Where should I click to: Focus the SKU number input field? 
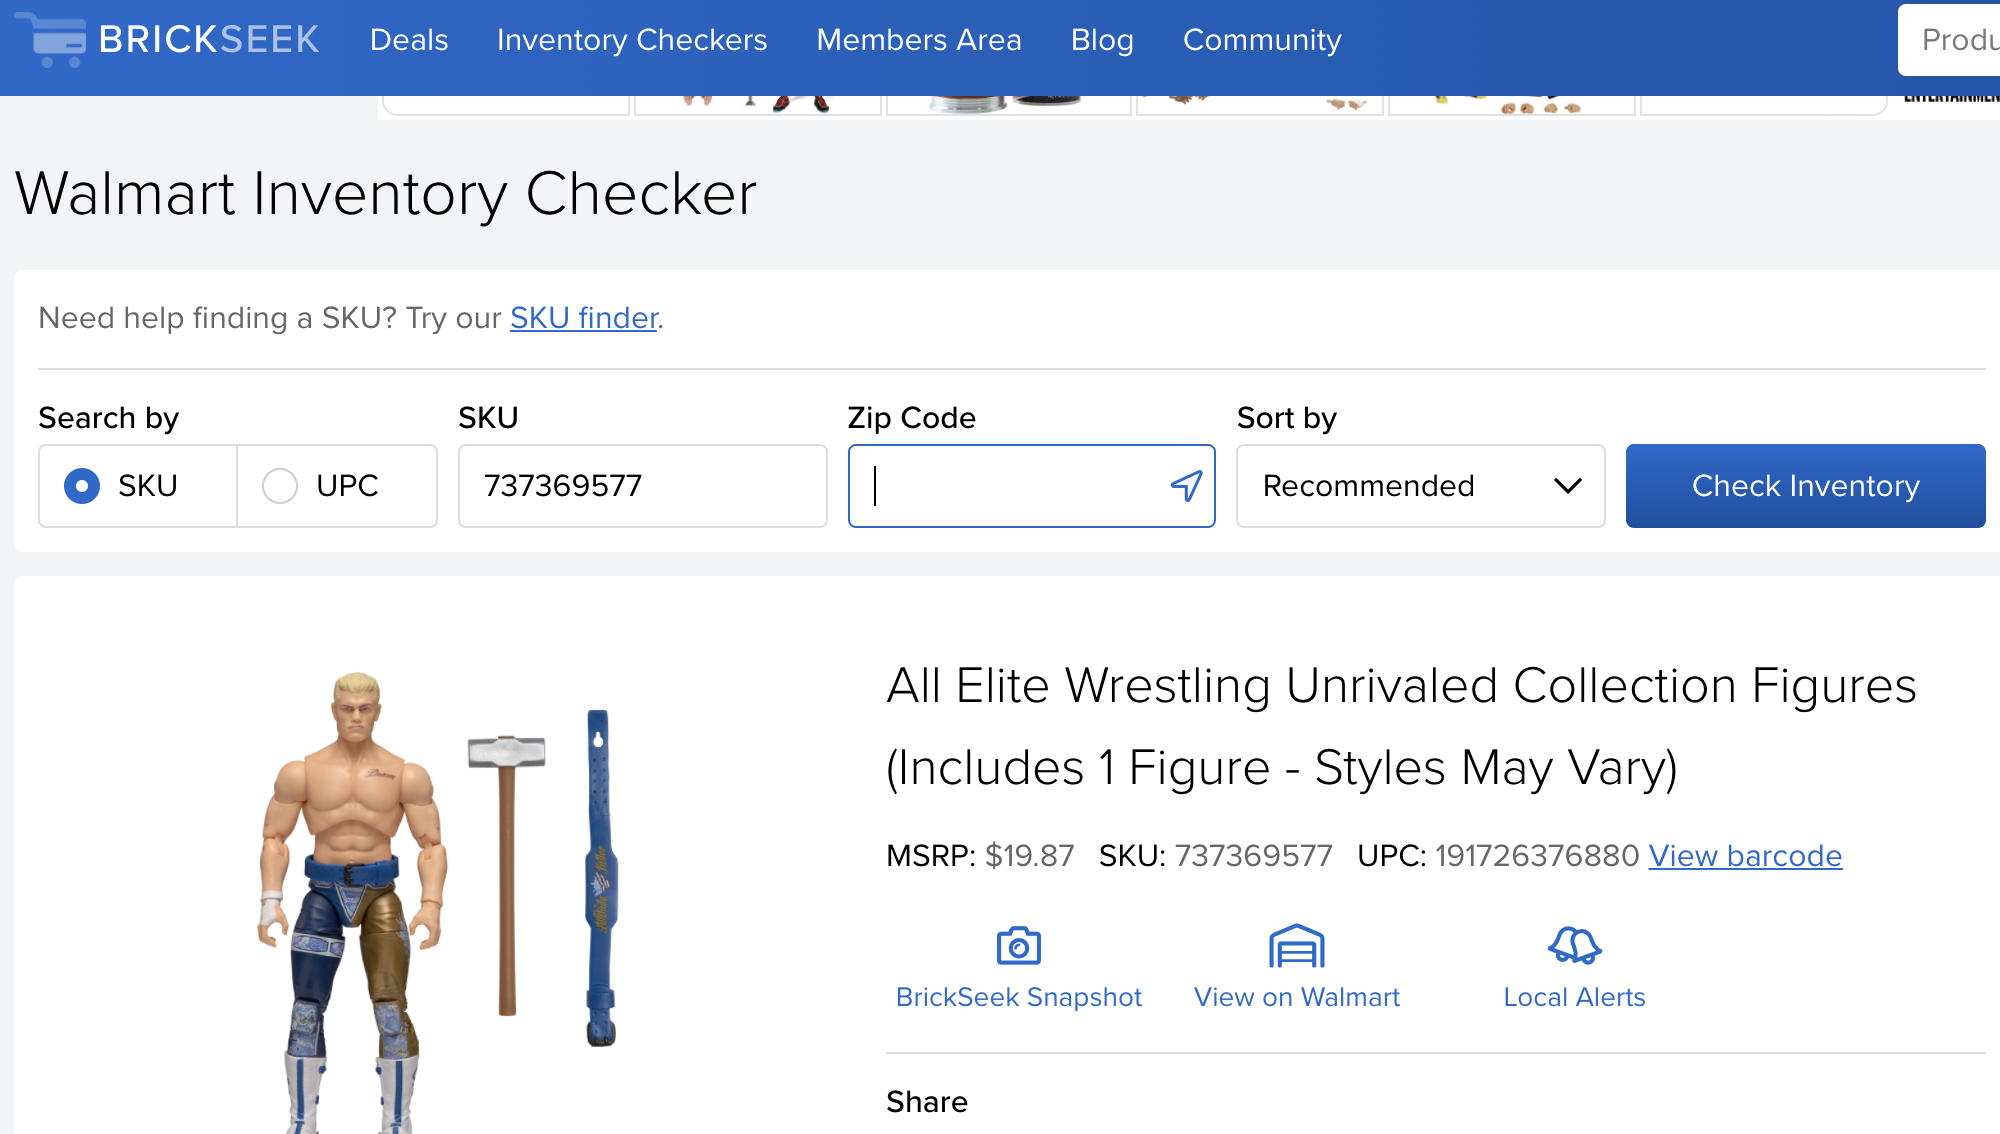pyautogui.click(x=642, y=486)
